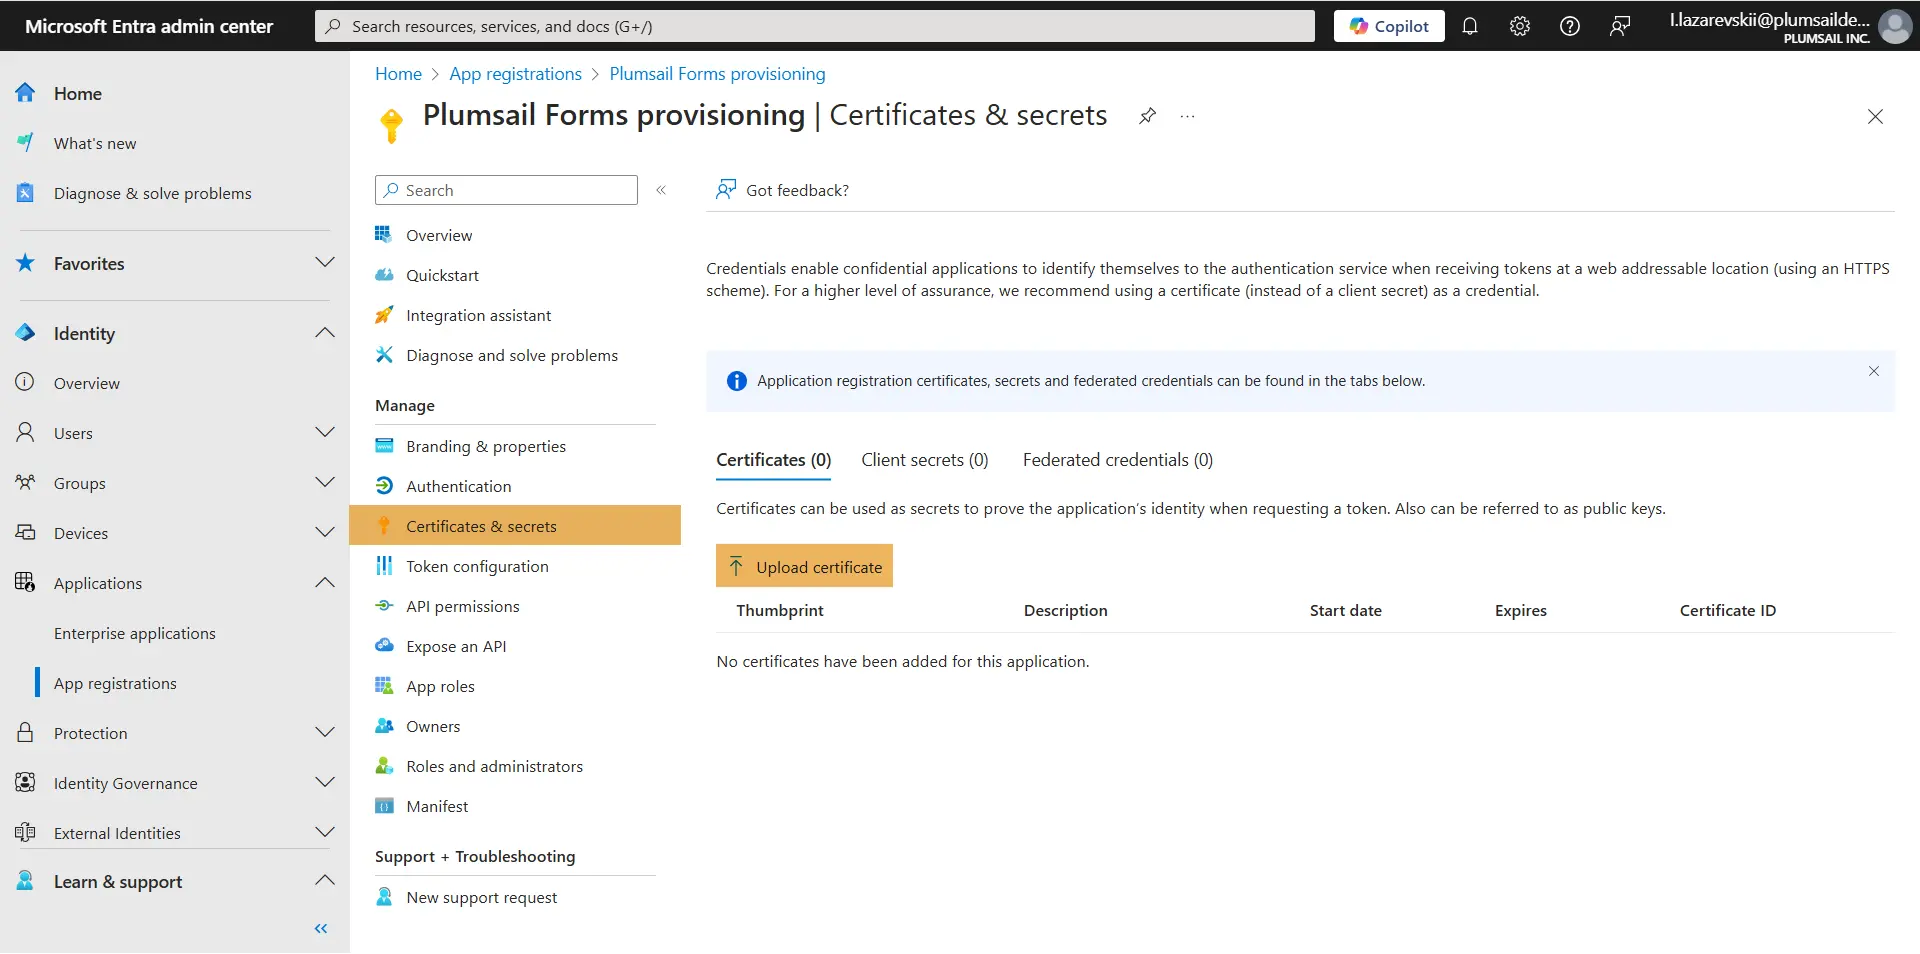Focus the global search resources box

815,26
